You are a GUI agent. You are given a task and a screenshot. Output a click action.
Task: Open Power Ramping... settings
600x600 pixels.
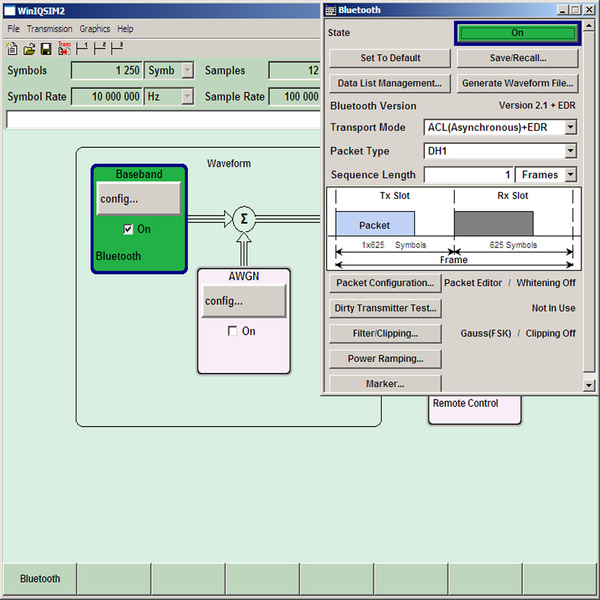point(385,359)
